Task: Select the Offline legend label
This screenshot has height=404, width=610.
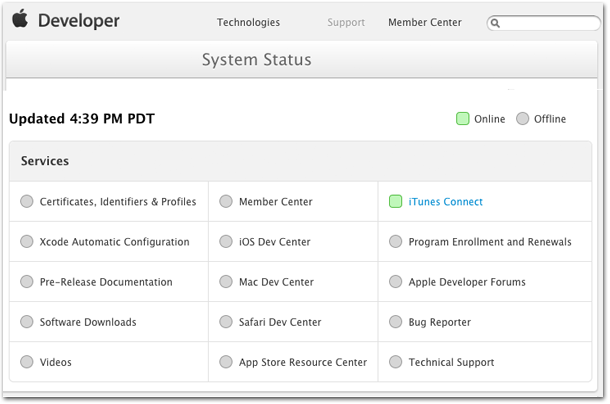Action: [550, 119]
